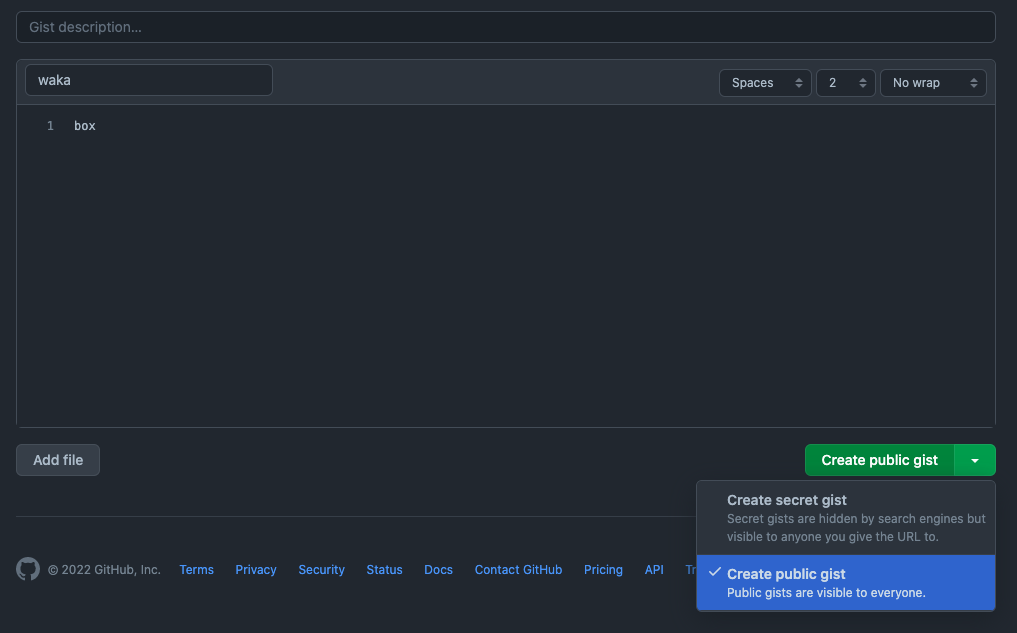The width and height of the screenshot is (1017, 633).
Task: Open the Docs footer link
Action: click(x=438, y=569)
